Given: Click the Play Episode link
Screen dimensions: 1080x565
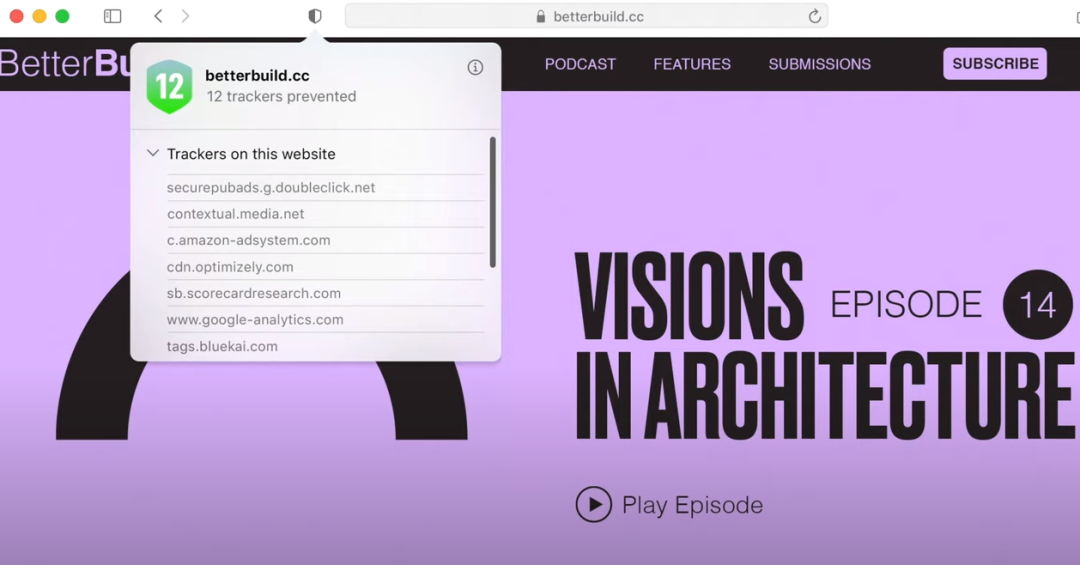Looking at the screenshot, I should (692, 505).
